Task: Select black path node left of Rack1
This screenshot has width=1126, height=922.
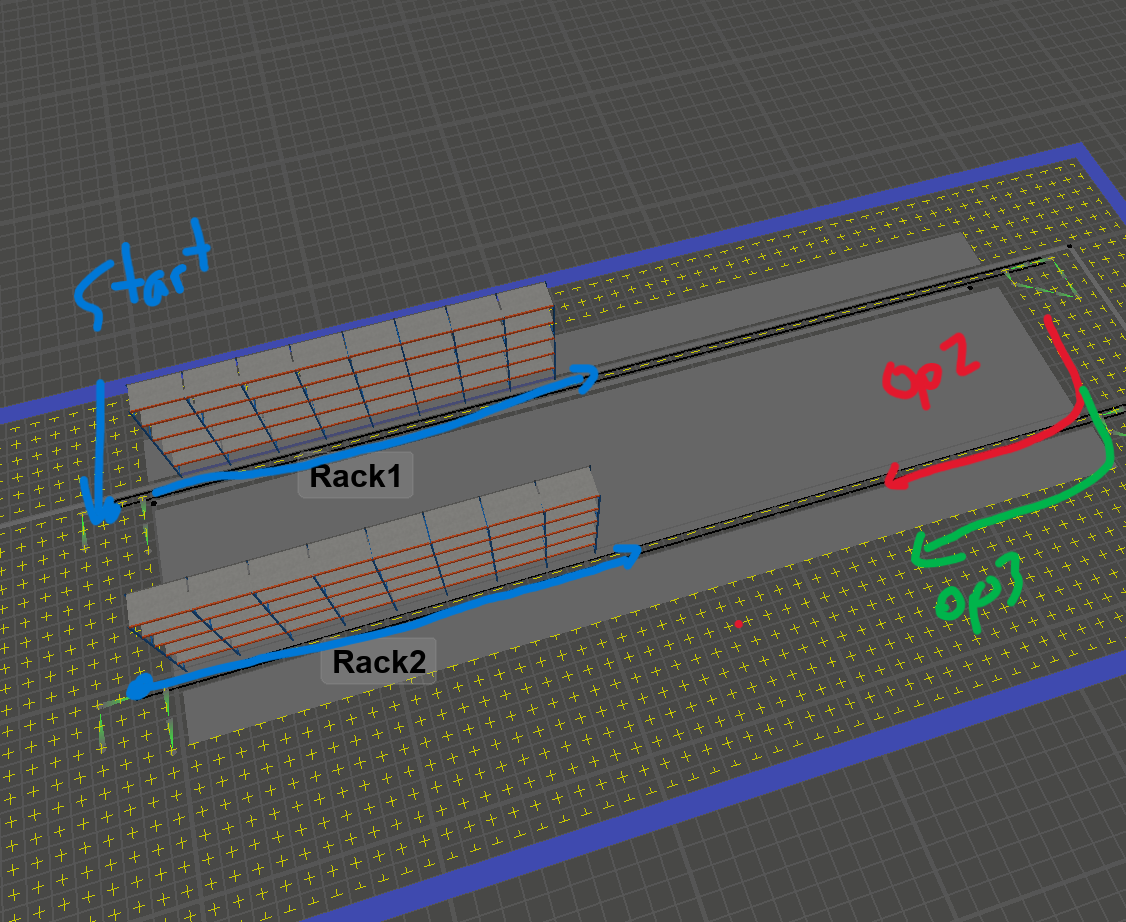Action: [x=153, y=503]
